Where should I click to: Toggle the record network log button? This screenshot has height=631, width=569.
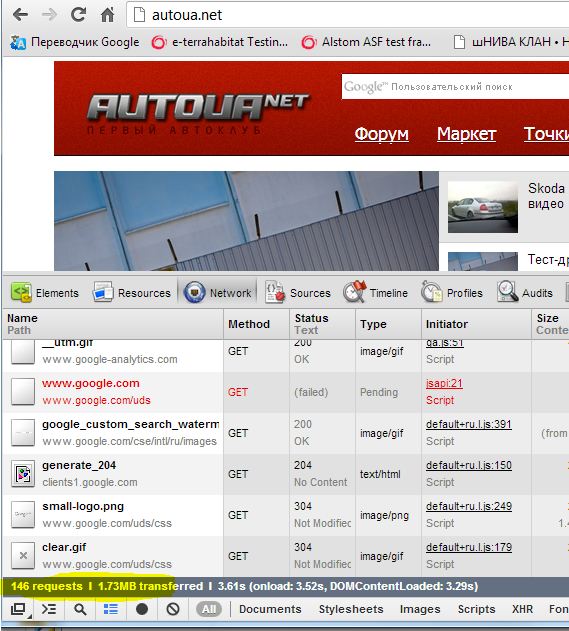pyautogui.click(x=142, y=609)
